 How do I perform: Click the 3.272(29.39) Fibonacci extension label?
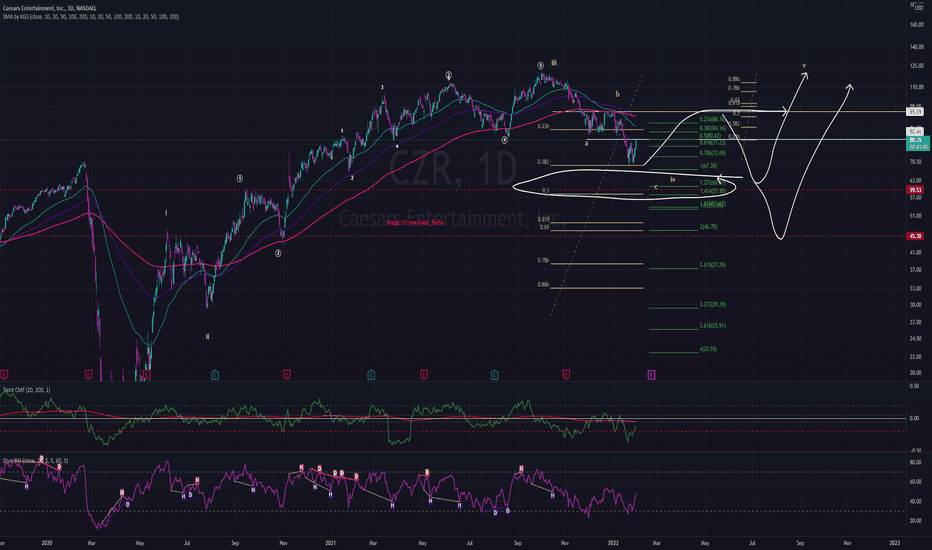pos(712,304)
